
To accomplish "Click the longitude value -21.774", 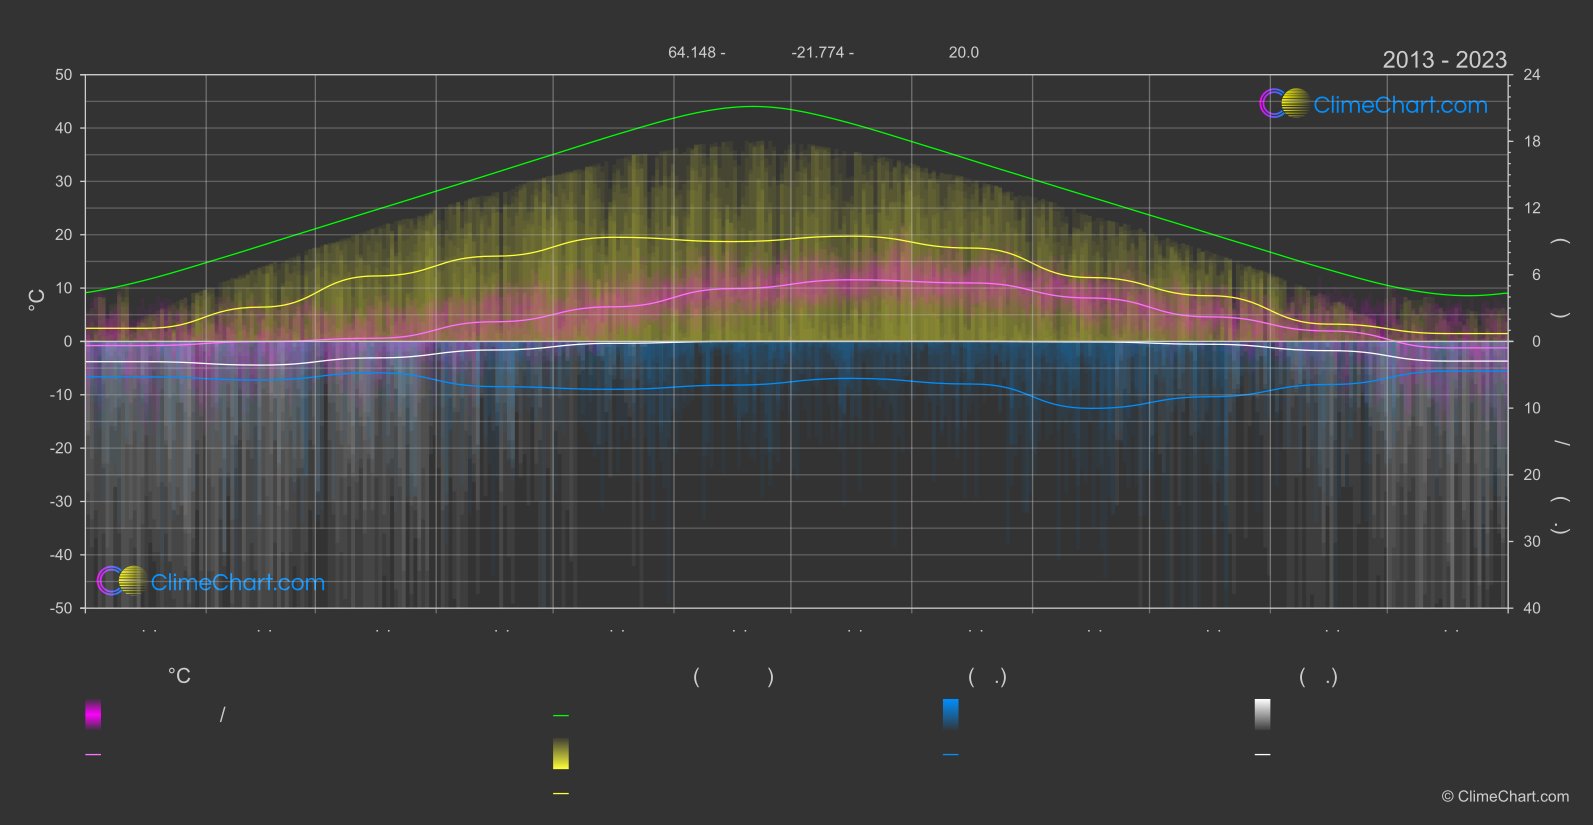I will pos(818,52).
